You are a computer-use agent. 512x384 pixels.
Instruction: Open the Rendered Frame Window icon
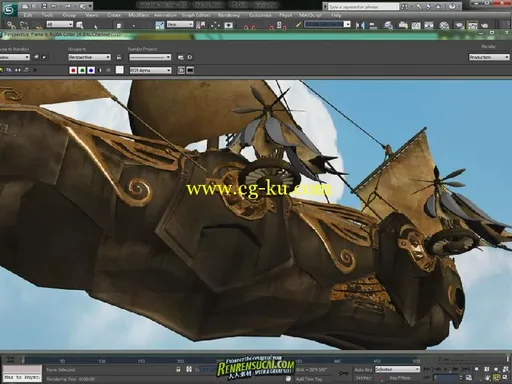click(472, 25)
